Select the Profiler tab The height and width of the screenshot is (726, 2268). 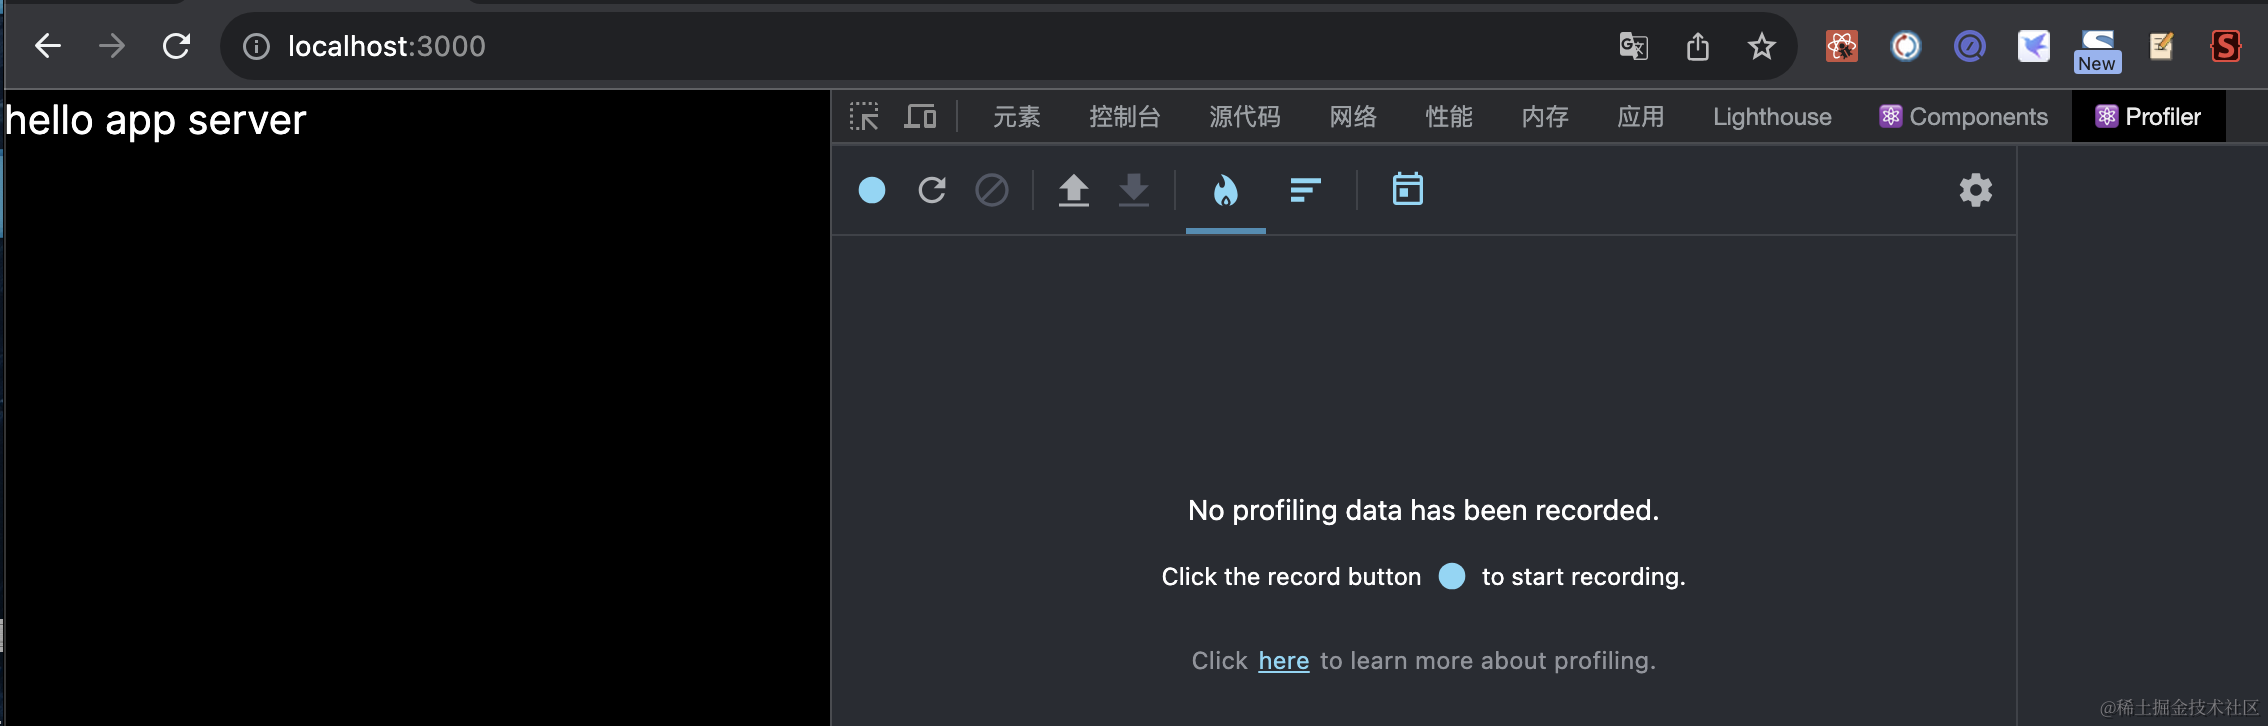click(2148, 117)
